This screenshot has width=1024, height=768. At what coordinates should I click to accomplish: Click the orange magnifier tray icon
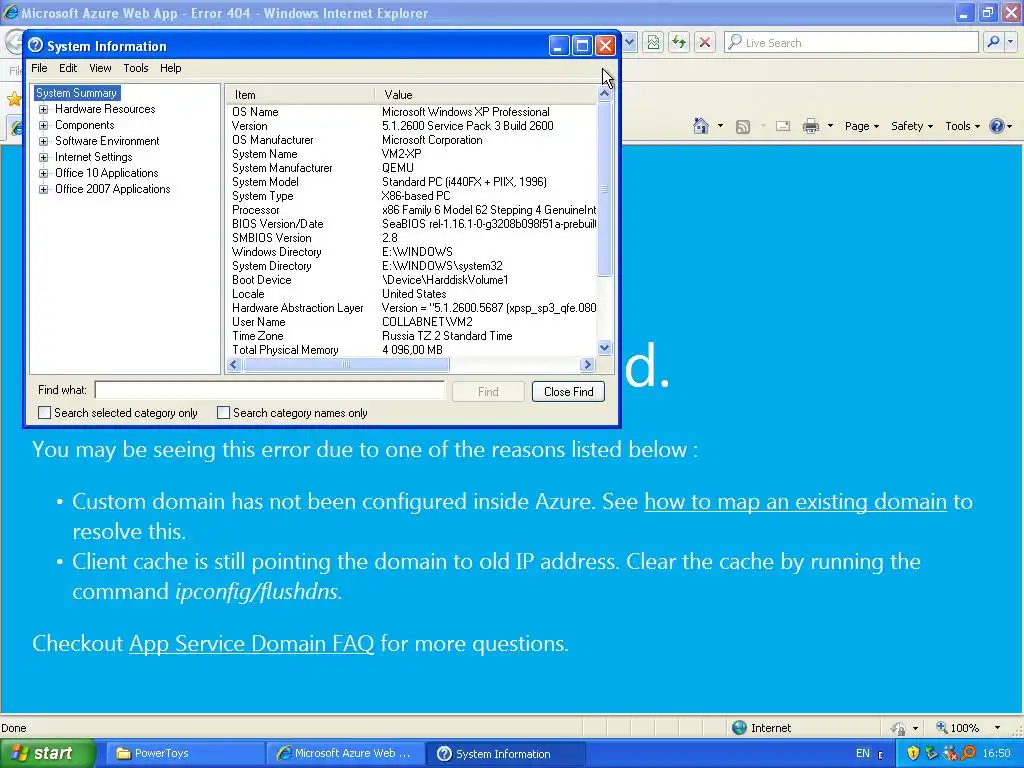coord(968,753)
